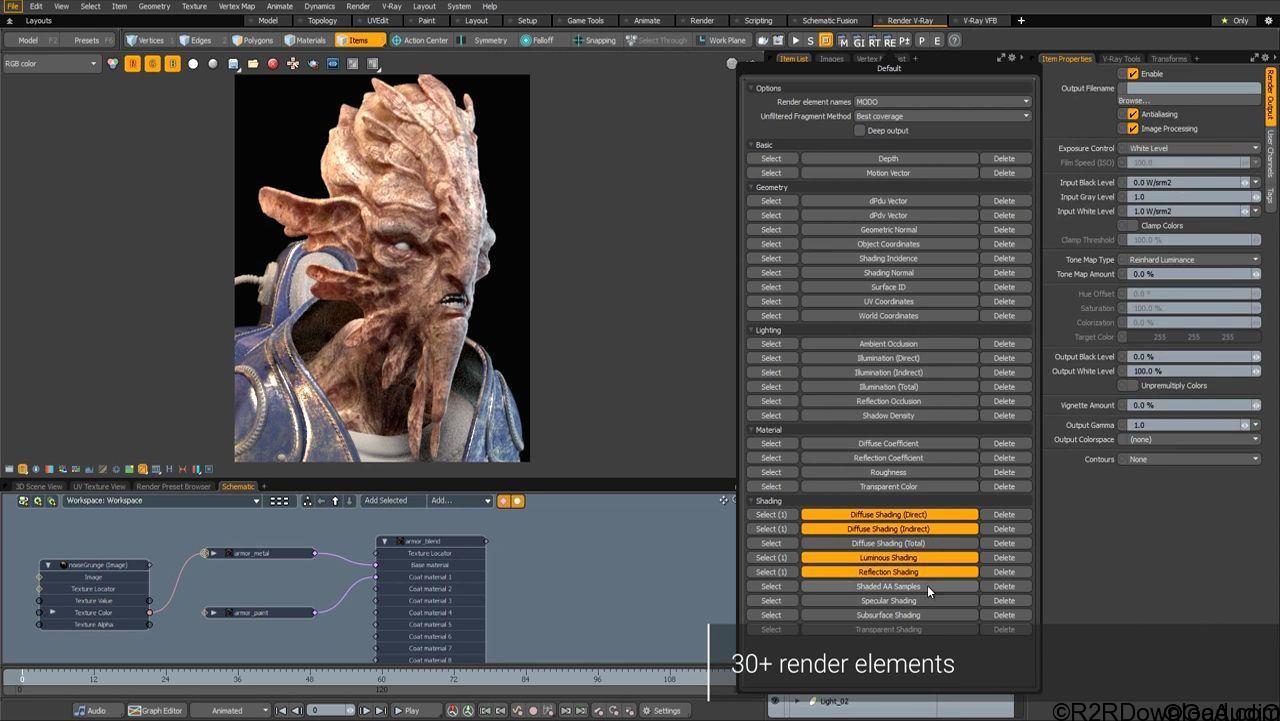Enable the Deep output checkbox
This screenshot has width=1280, height=721.
859,130
